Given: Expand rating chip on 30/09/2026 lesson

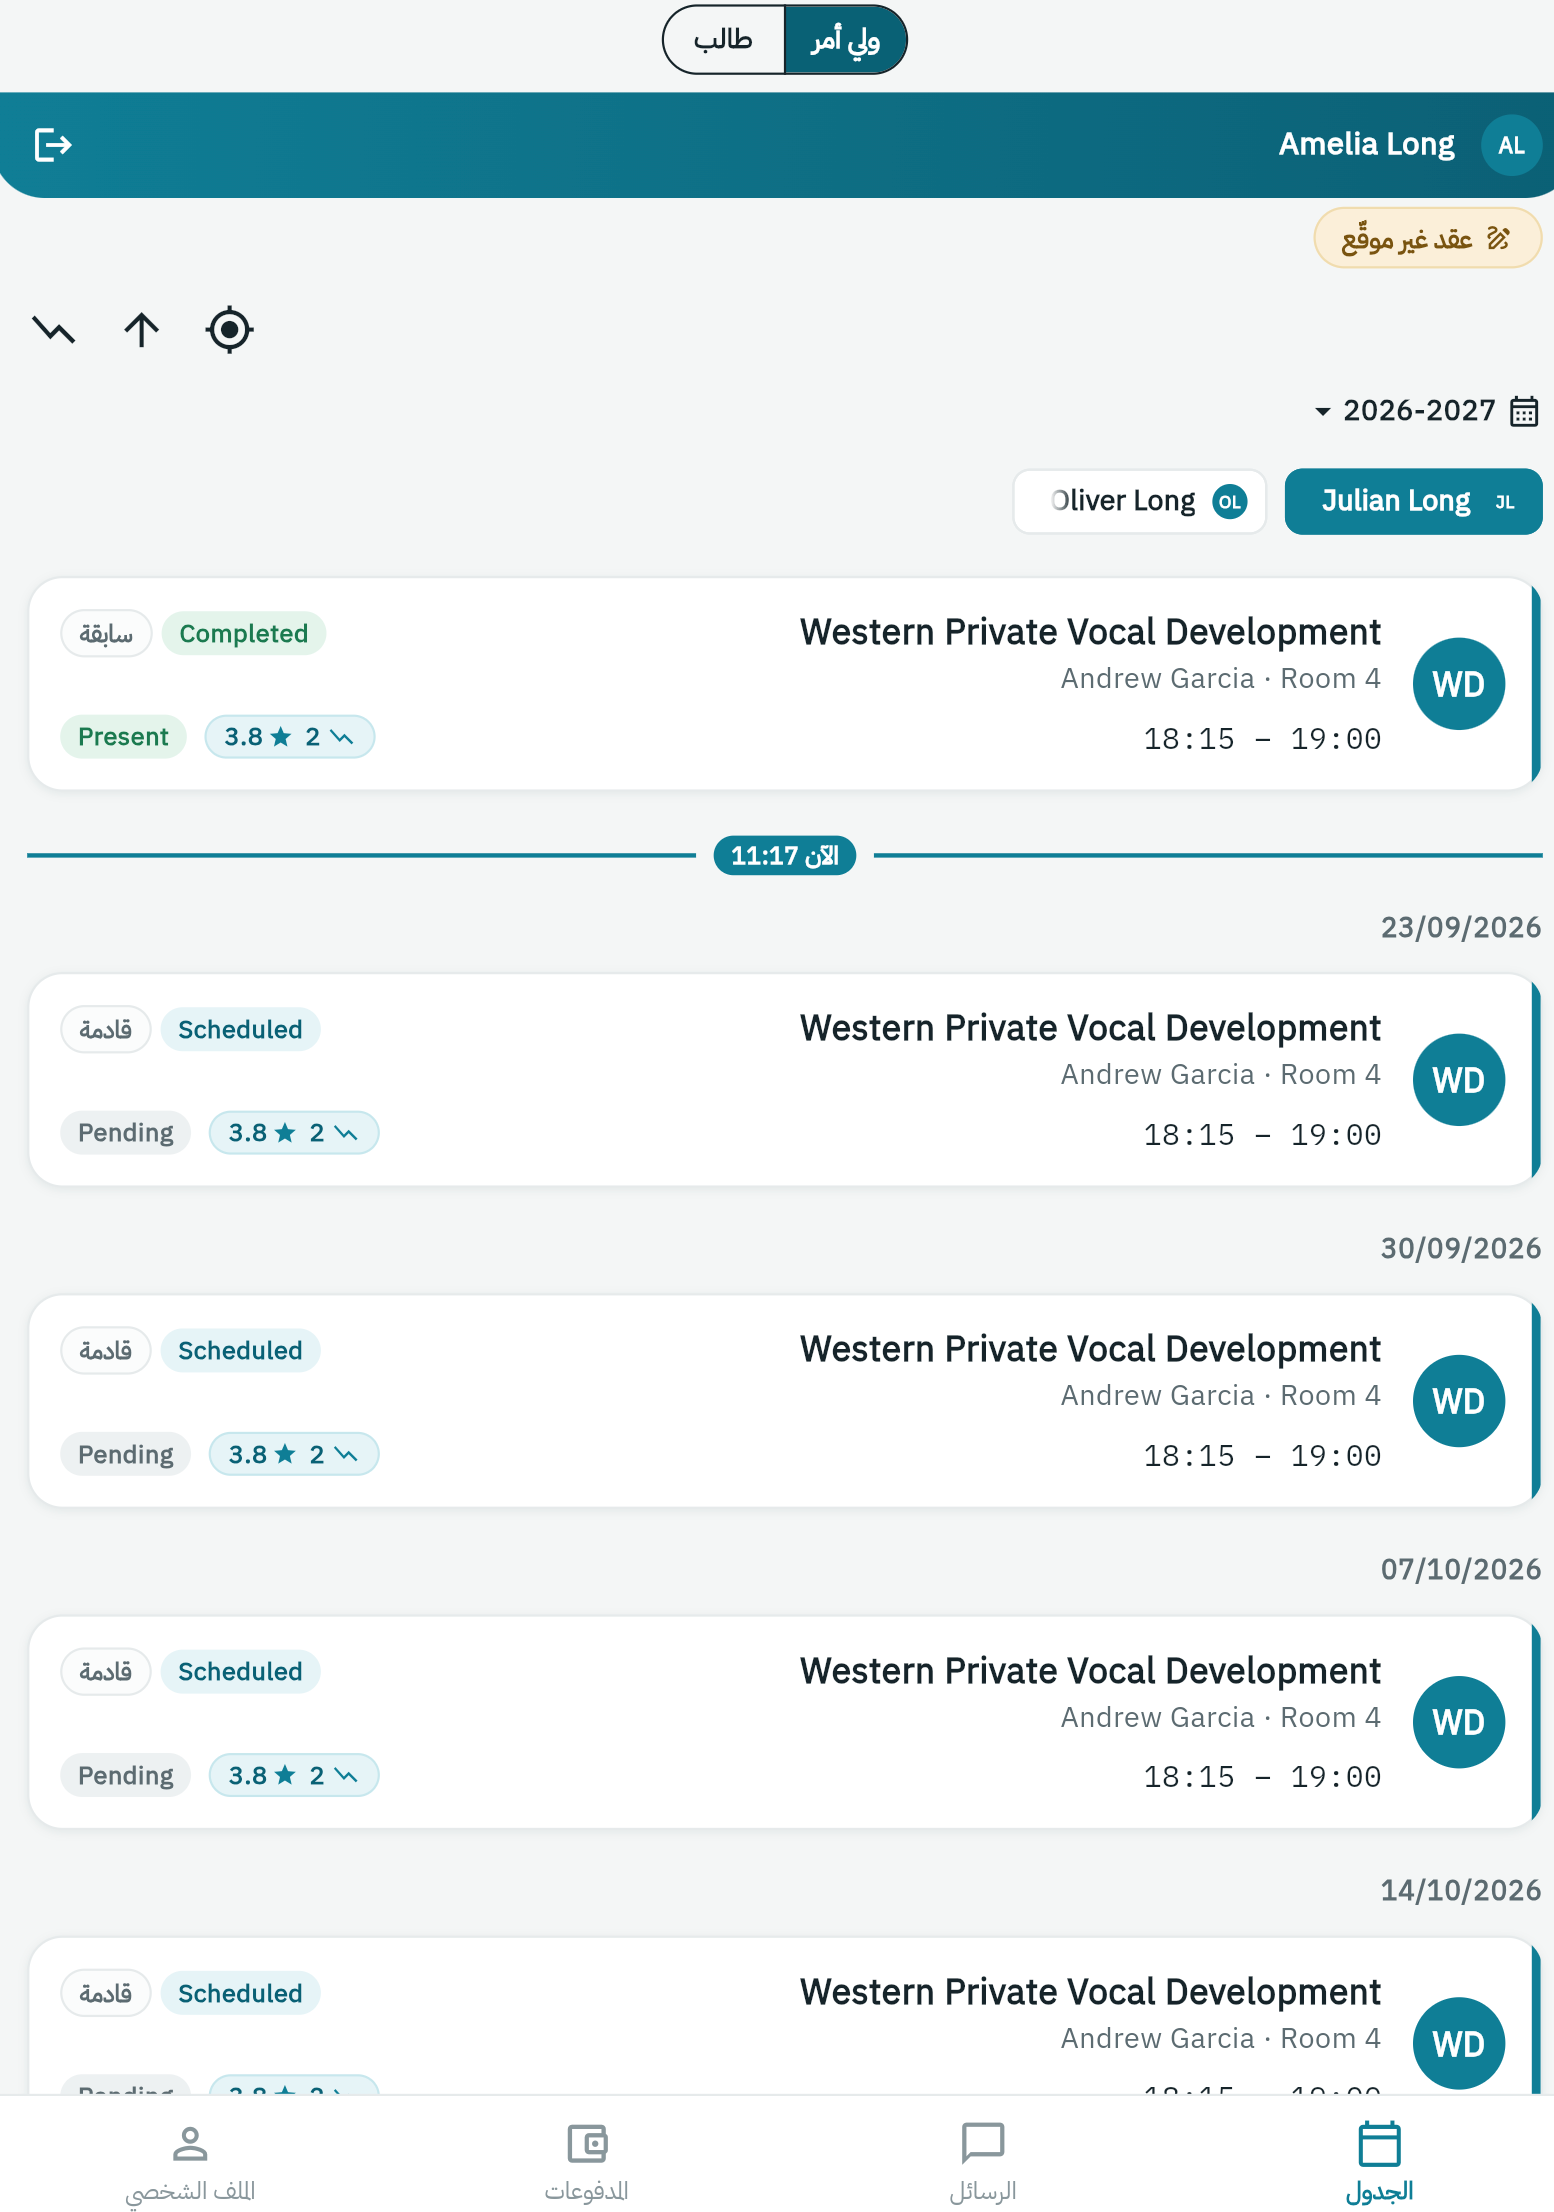Looking at the screenshot, I should 293,1454.
